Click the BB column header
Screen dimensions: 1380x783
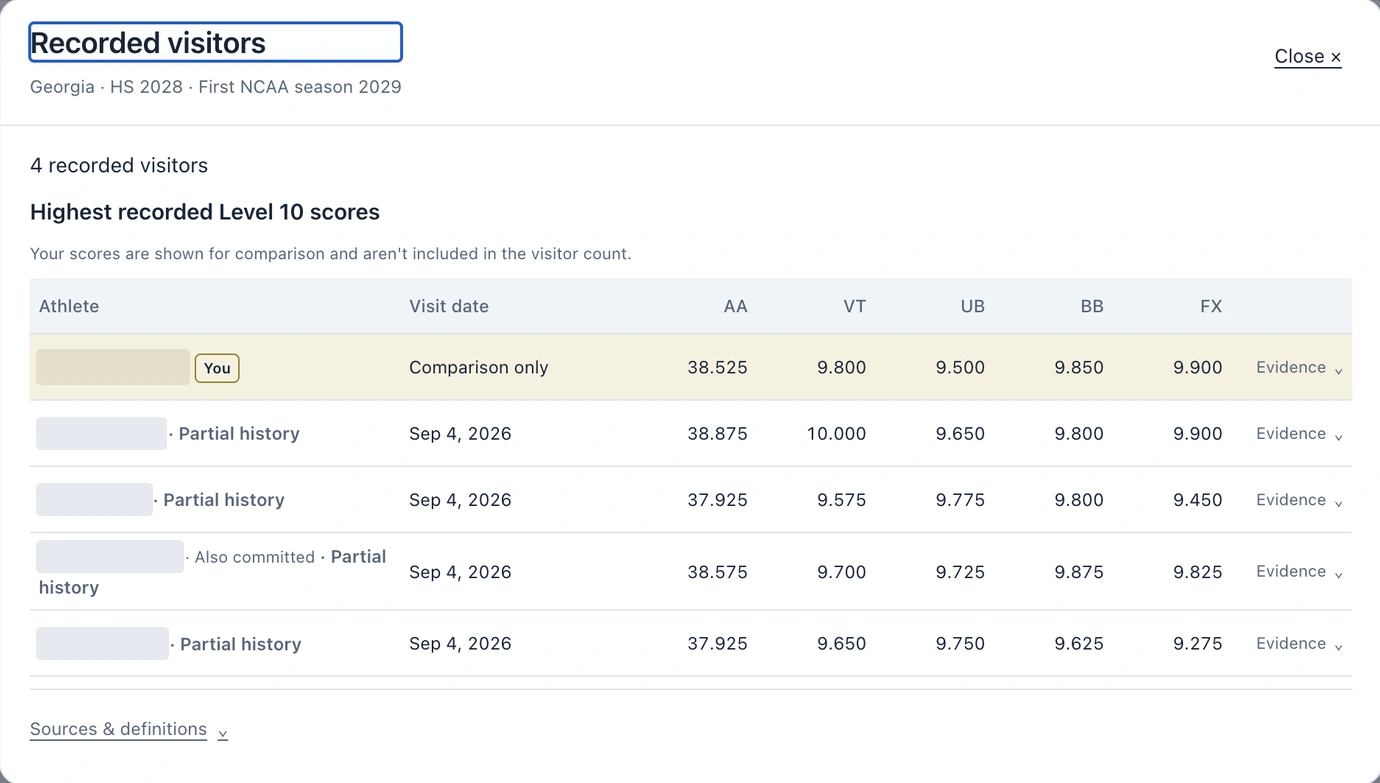click(1092, 307)
